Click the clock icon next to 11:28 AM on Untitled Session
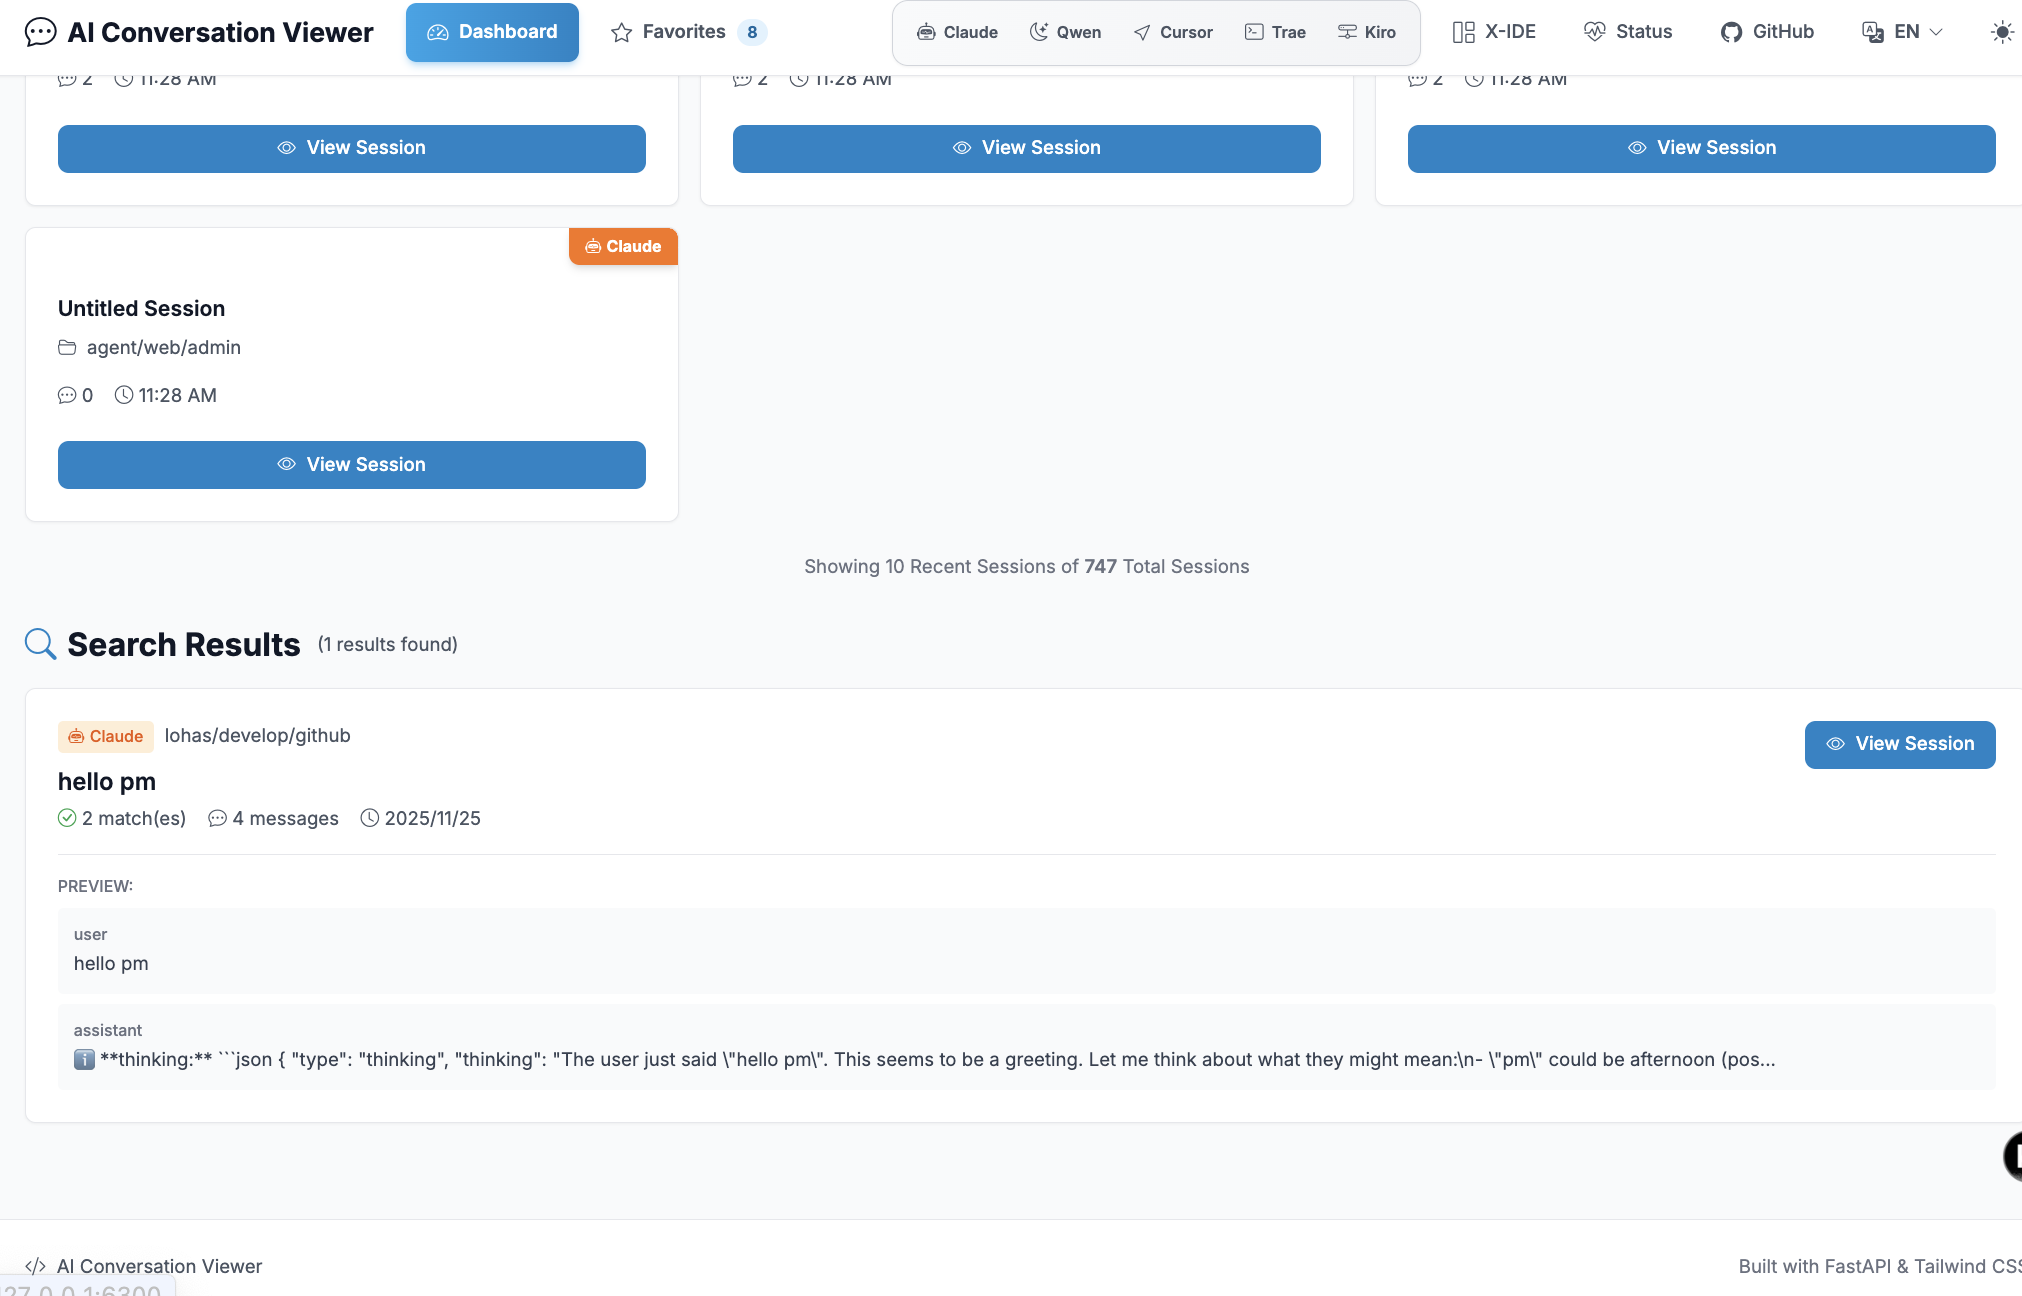Viewport: 2022px width, 1296px height. coord(124,395)
